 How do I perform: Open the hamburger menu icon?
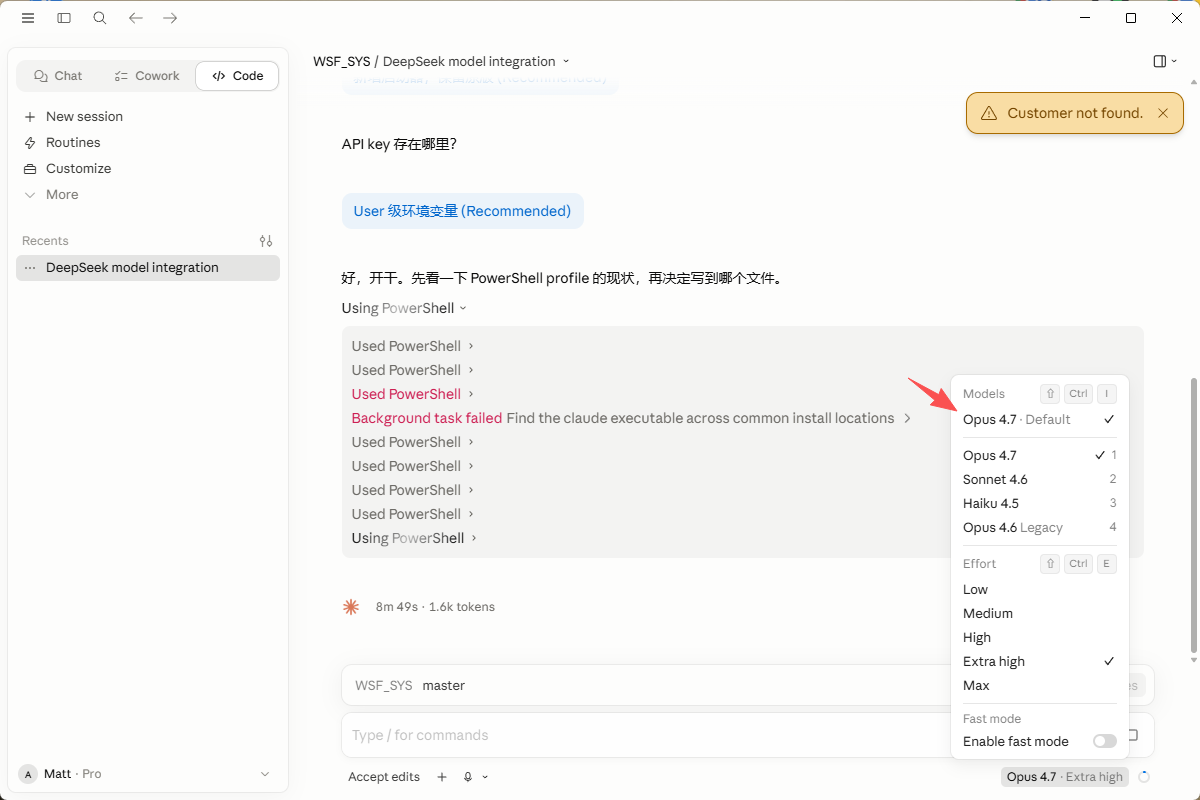28,18
